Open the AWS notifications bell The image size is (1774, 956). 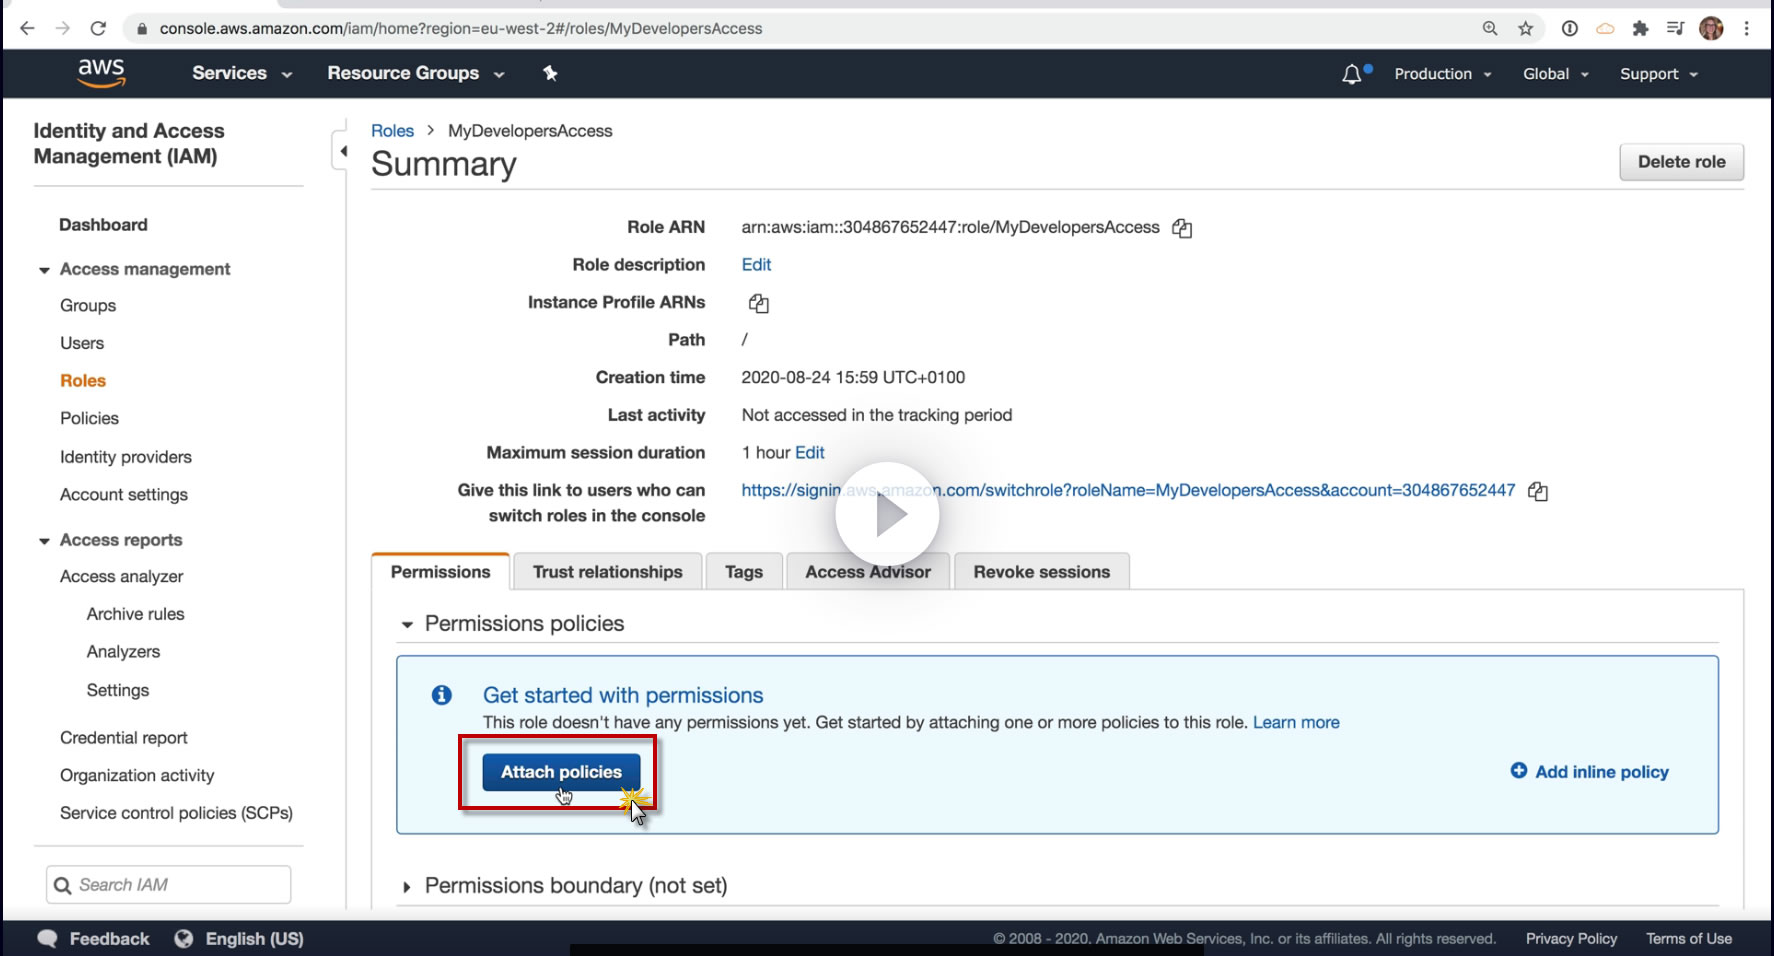tap(1352, 74)
